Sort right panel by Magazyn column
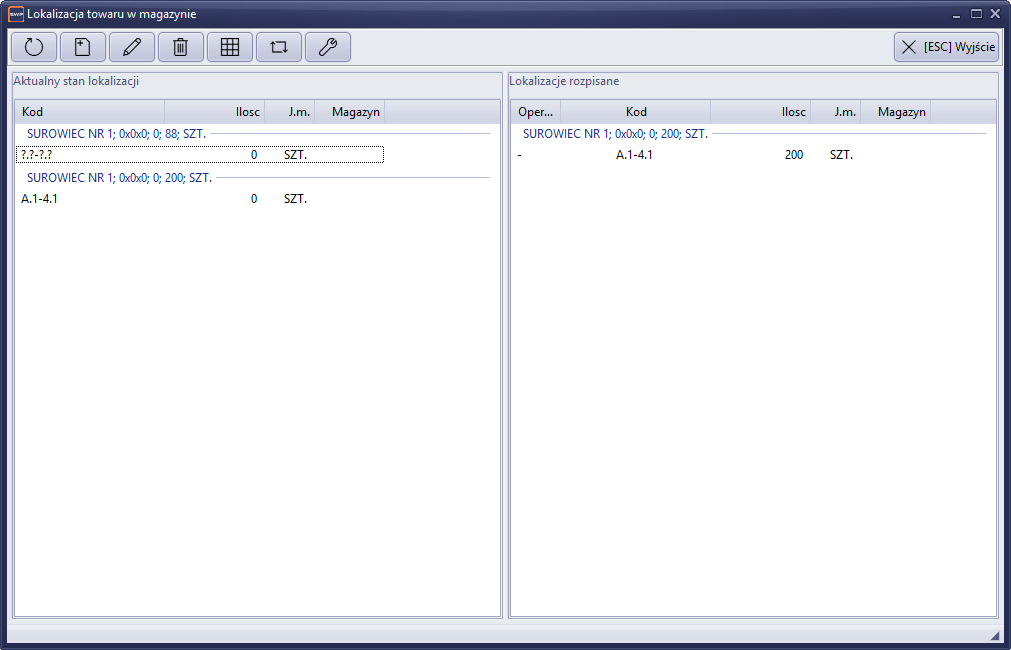Screen dimensions: 1011x650 coord(895,112)
